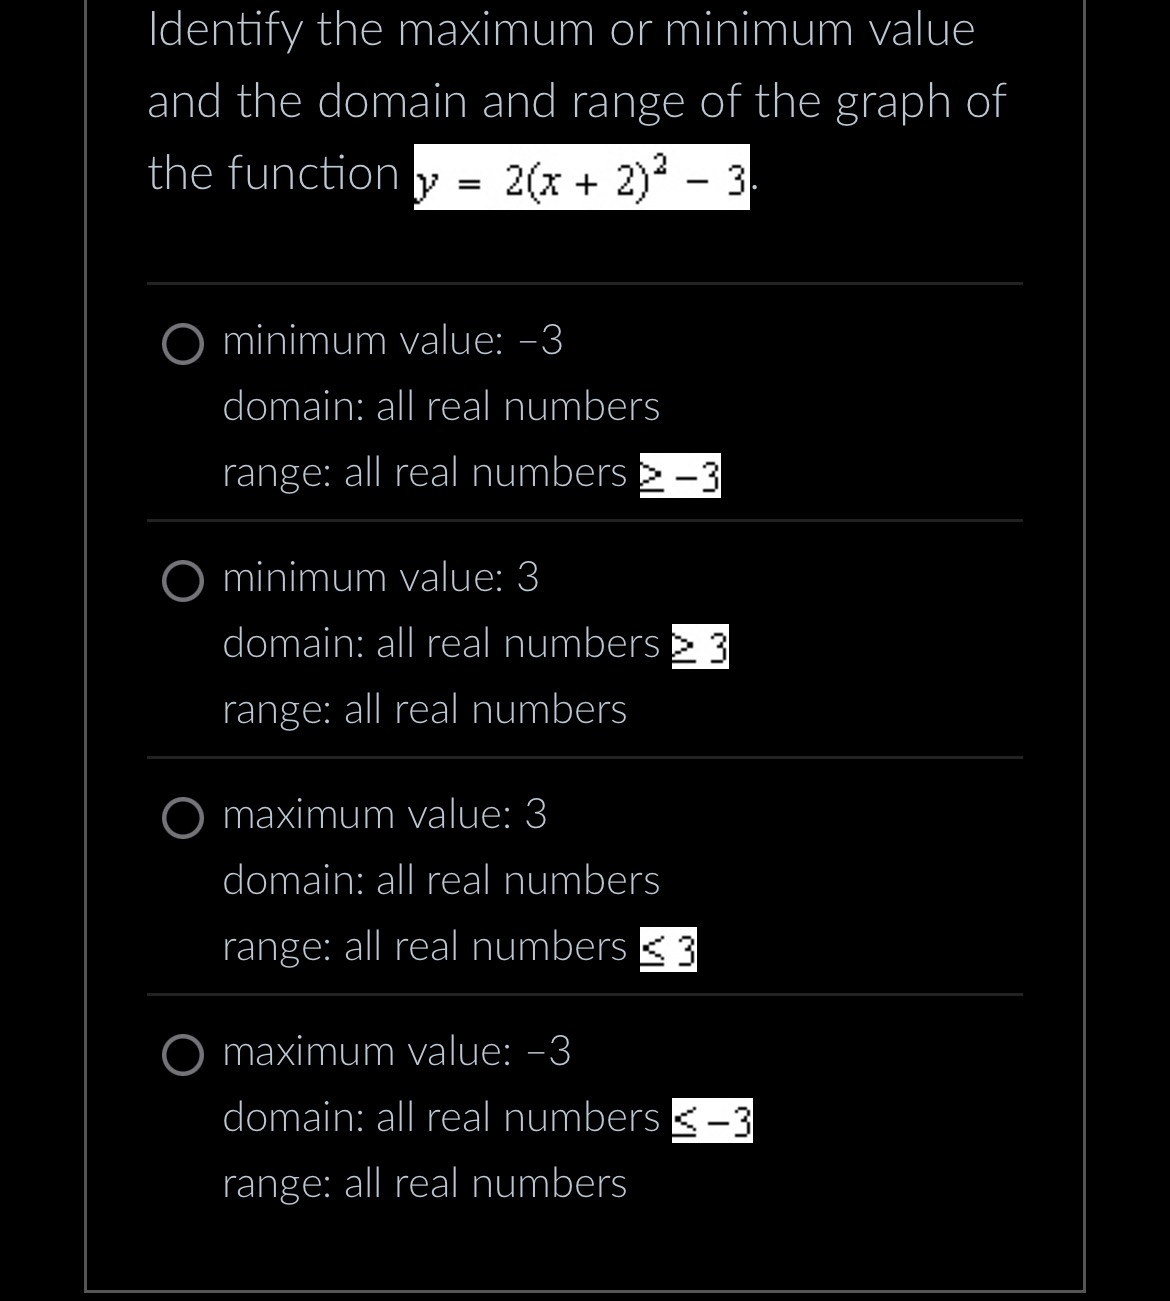This screenshot has height=1301, width=1170.
Task: Click the 'maximum value: −3' answer text
Action: pyautogui.click(x=397, y=1052)
